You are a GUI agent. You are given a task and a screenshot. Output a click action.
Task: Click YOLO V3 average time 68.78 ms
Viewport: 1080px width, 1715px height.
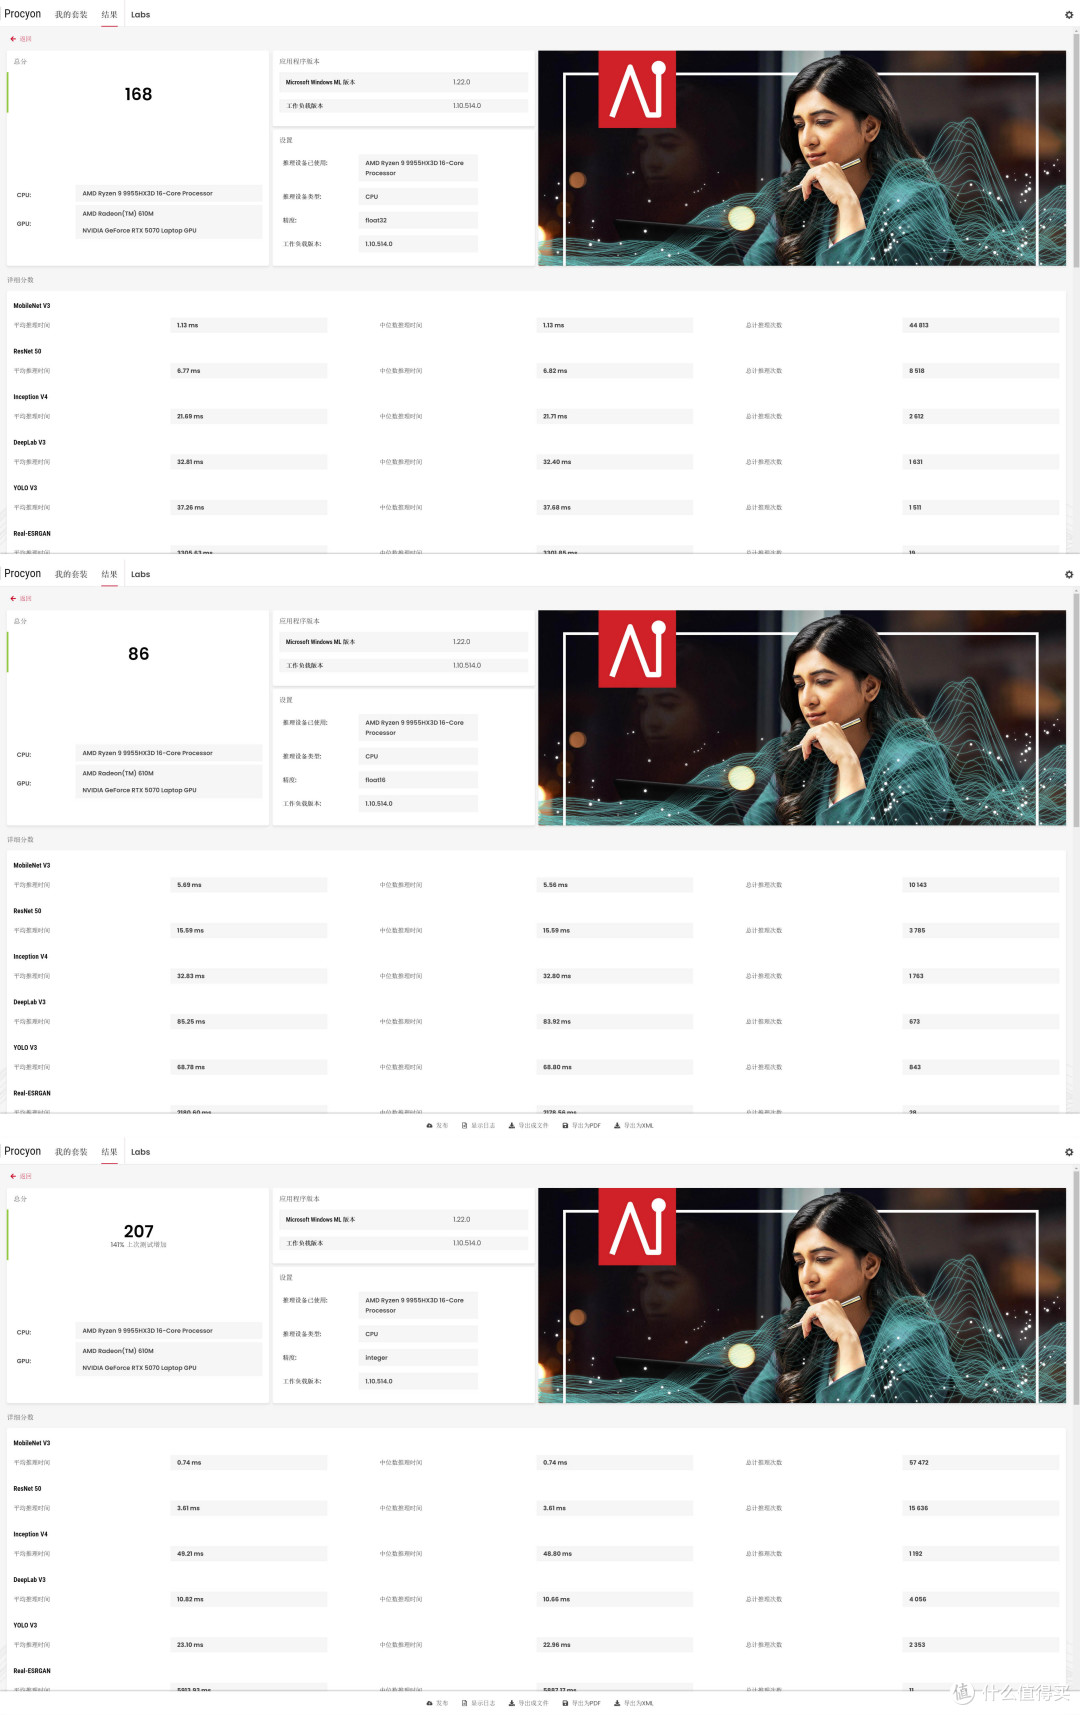(249, 1067)
